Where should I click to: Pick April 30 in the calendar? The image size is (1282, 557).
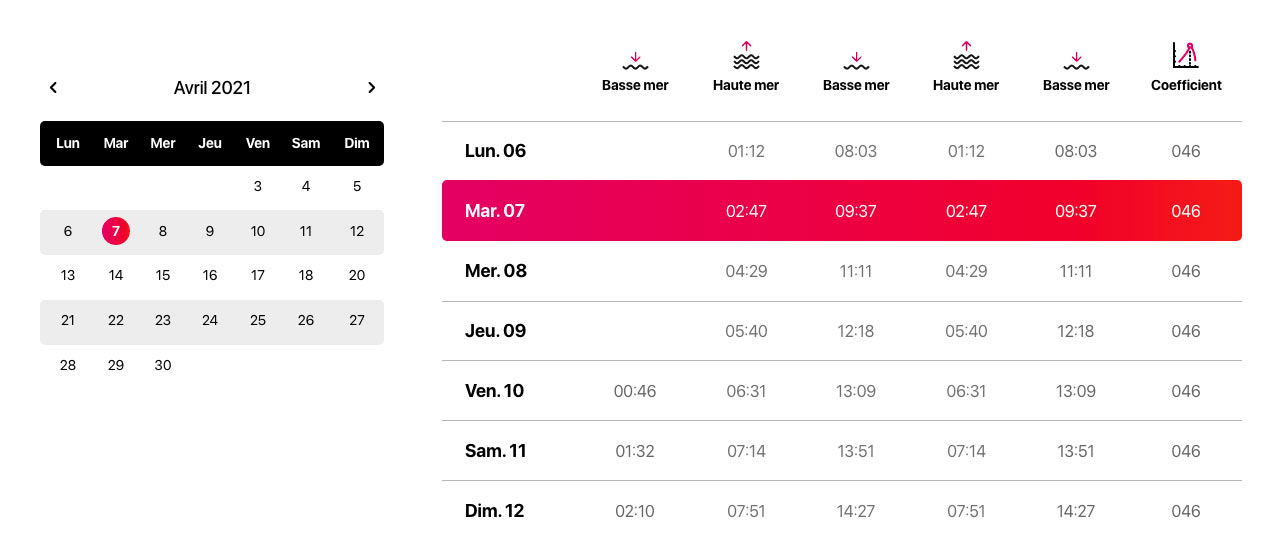tap(163, 366)
